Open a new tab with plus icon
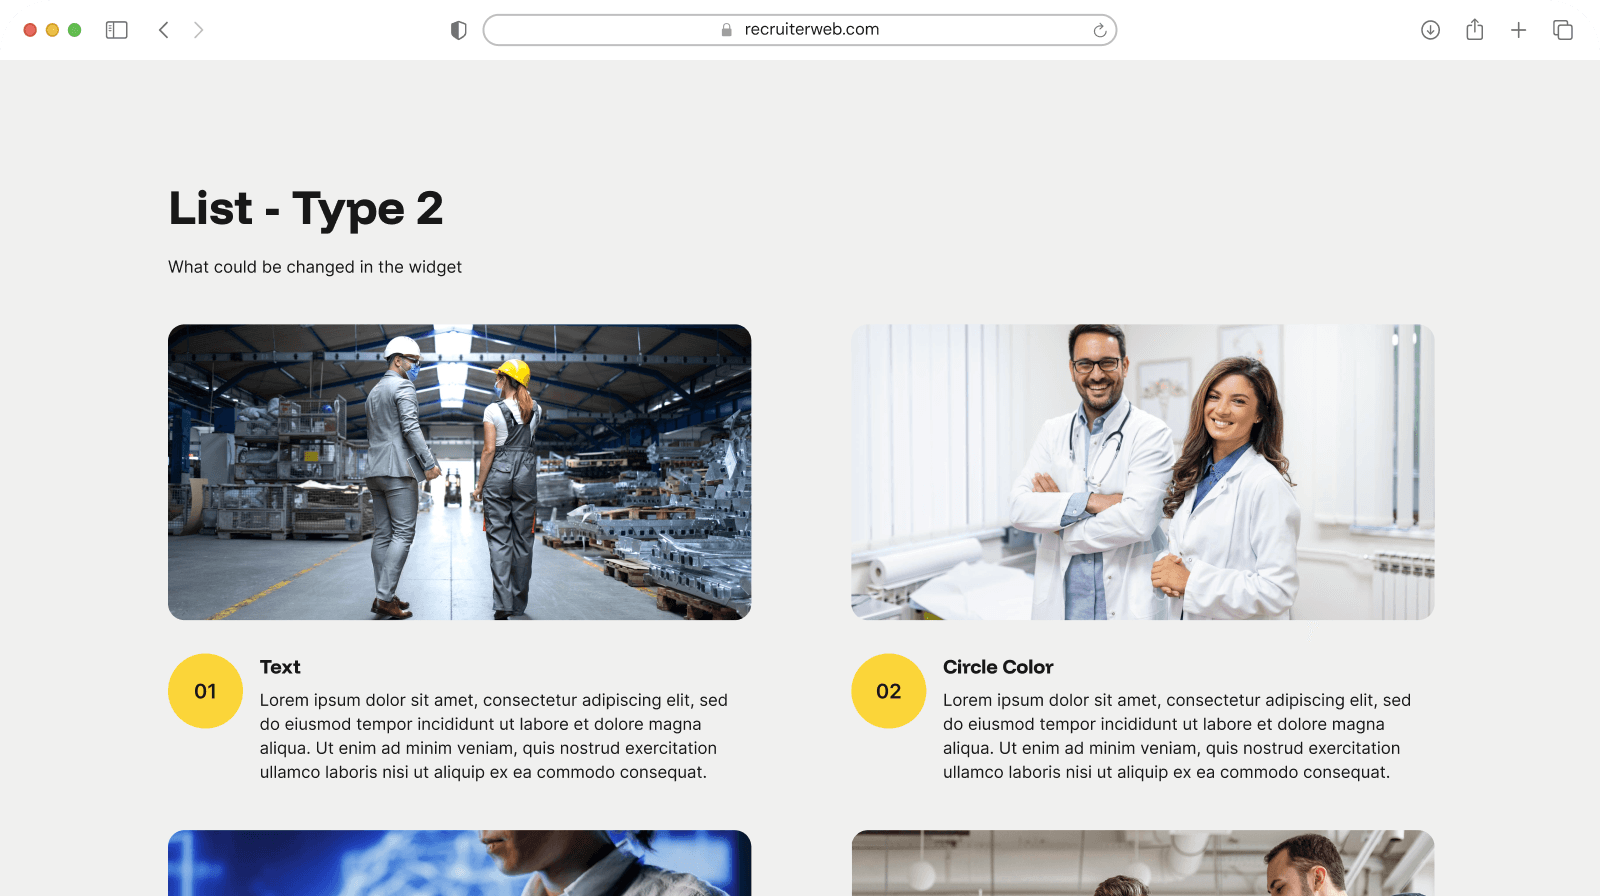The width and height of the screenshot is (1600, 896). pos(1518,30)
